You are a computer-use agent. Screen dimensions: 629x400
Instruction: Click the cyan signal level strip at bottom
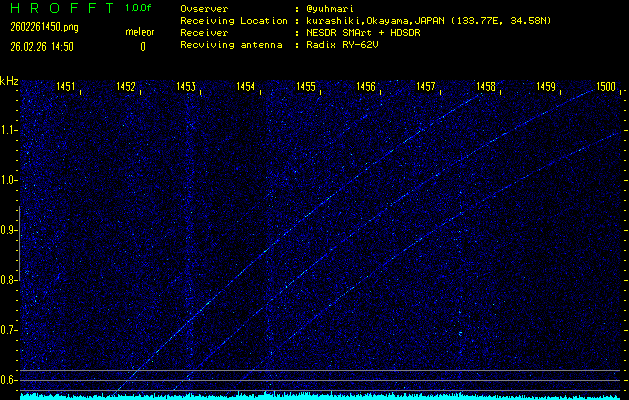click(320, 396)
